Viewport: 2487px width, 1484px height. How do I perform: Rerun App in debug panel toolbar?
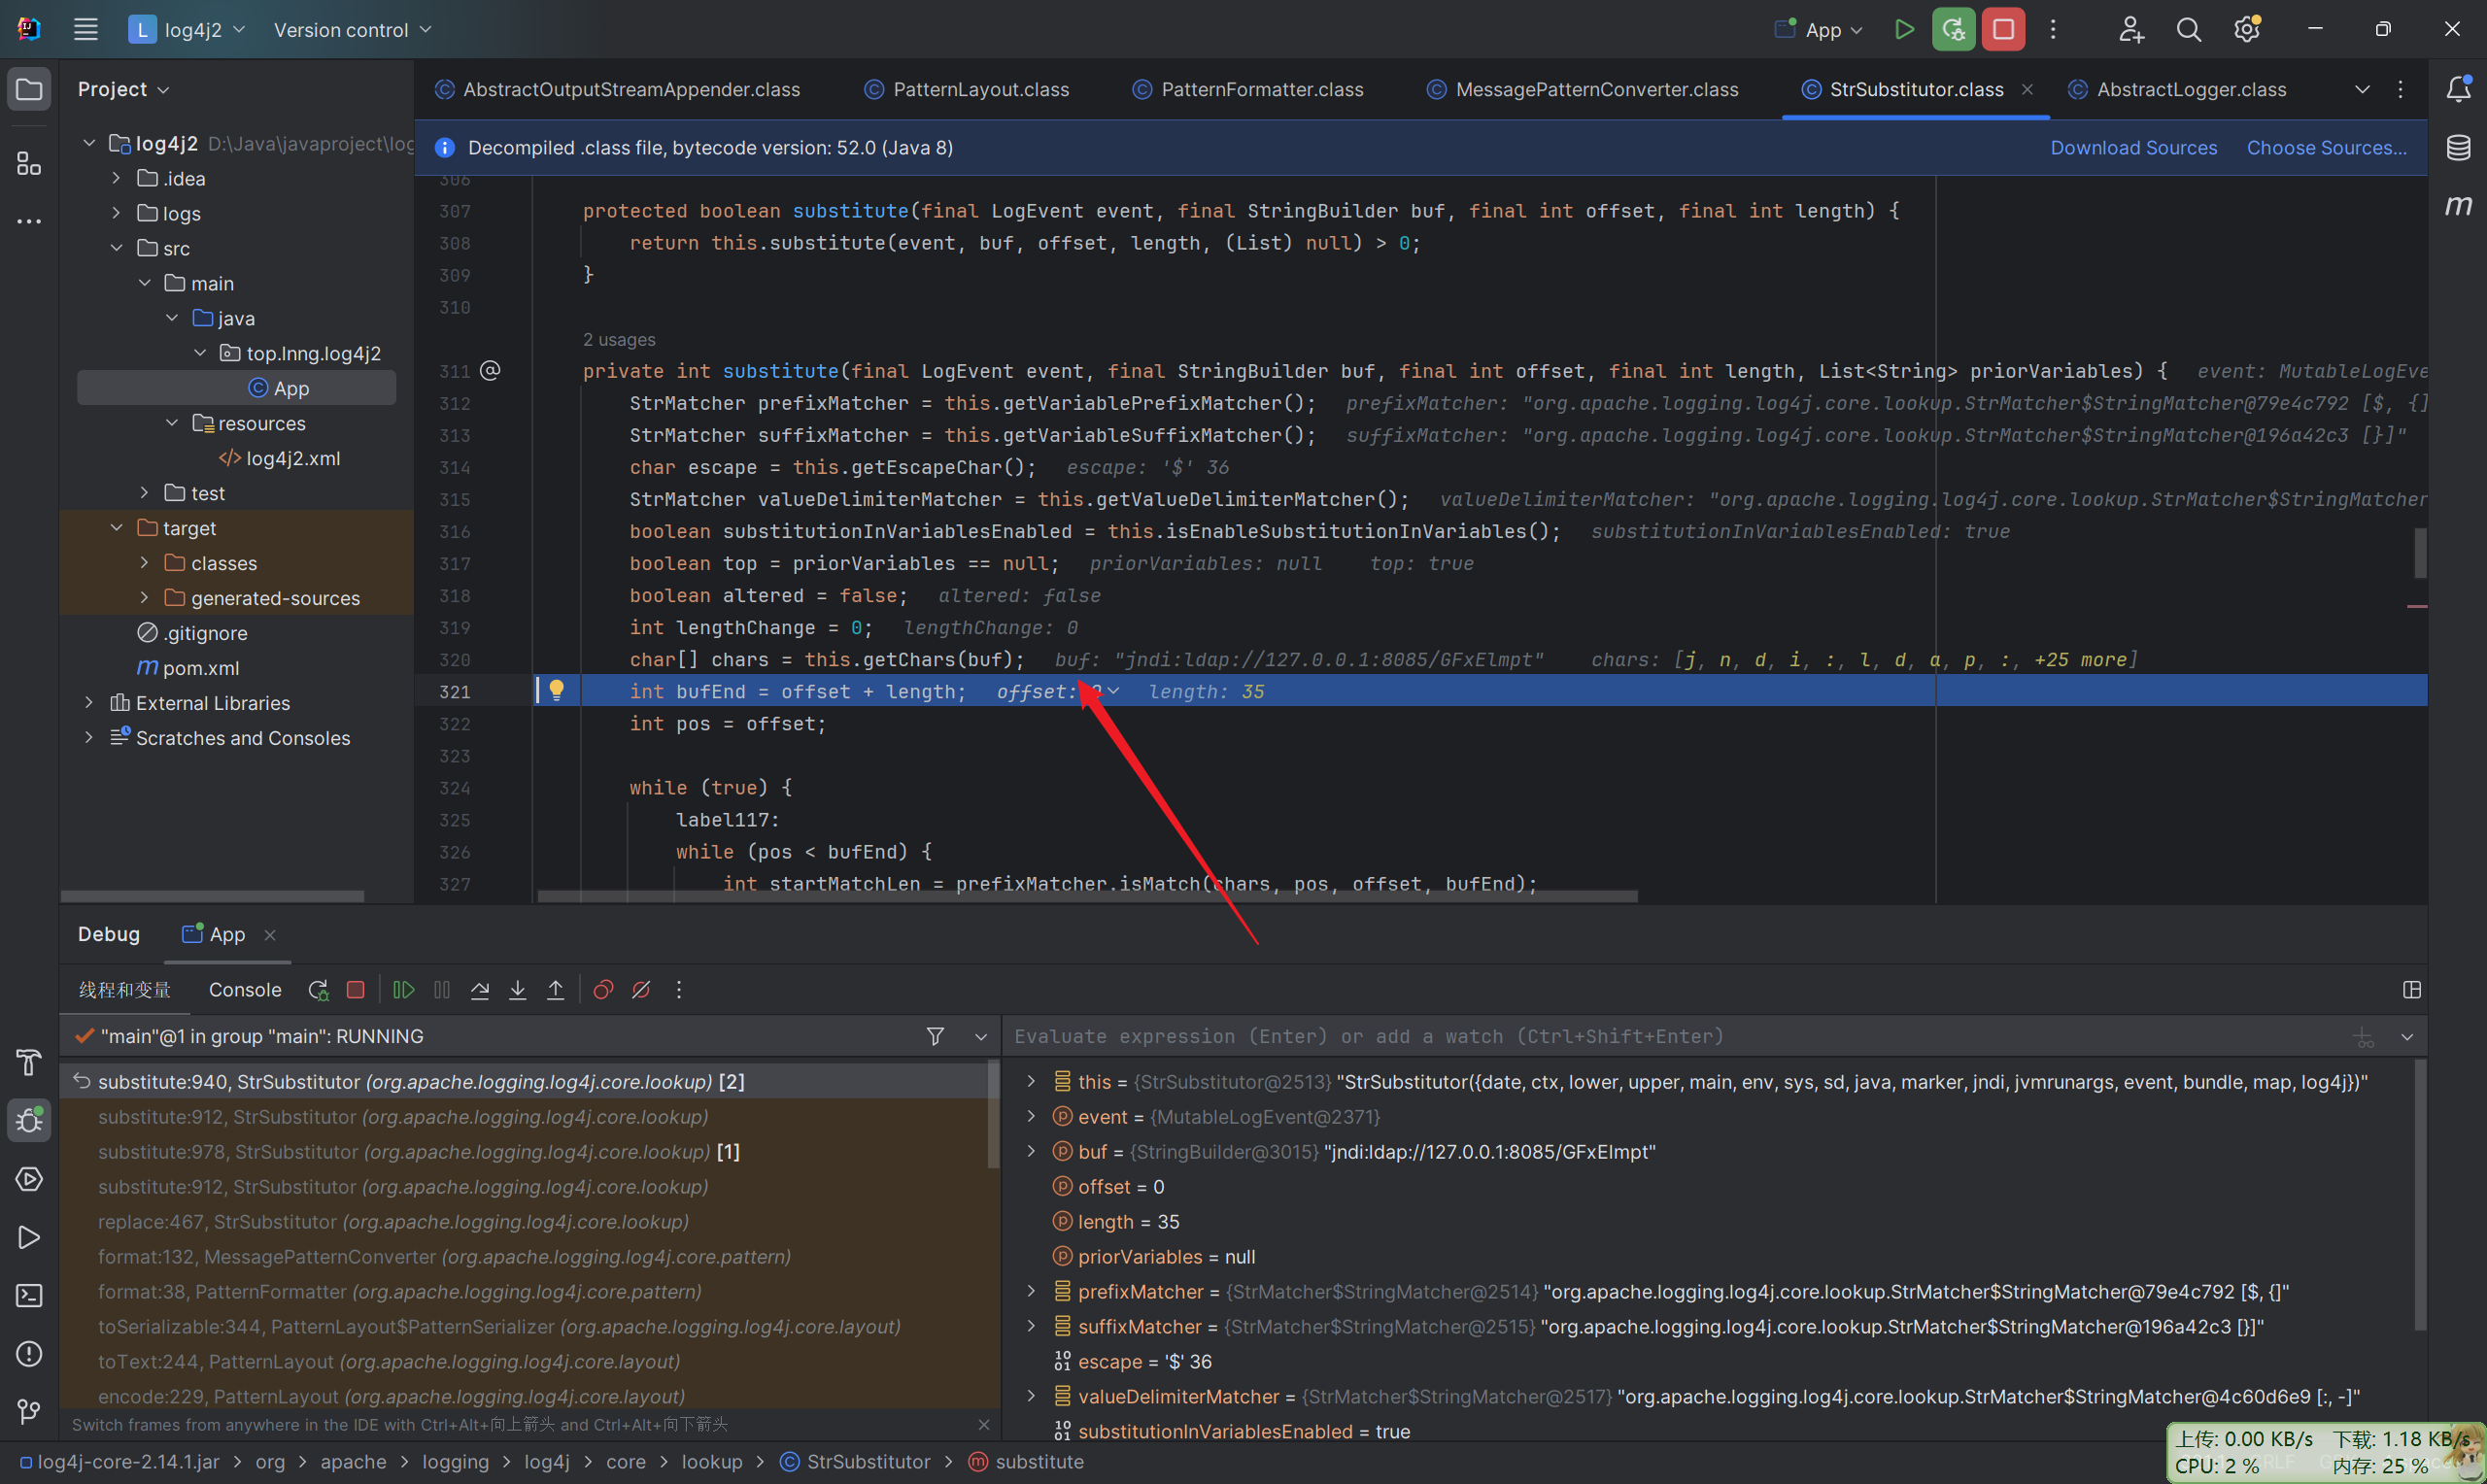(318, 989)
